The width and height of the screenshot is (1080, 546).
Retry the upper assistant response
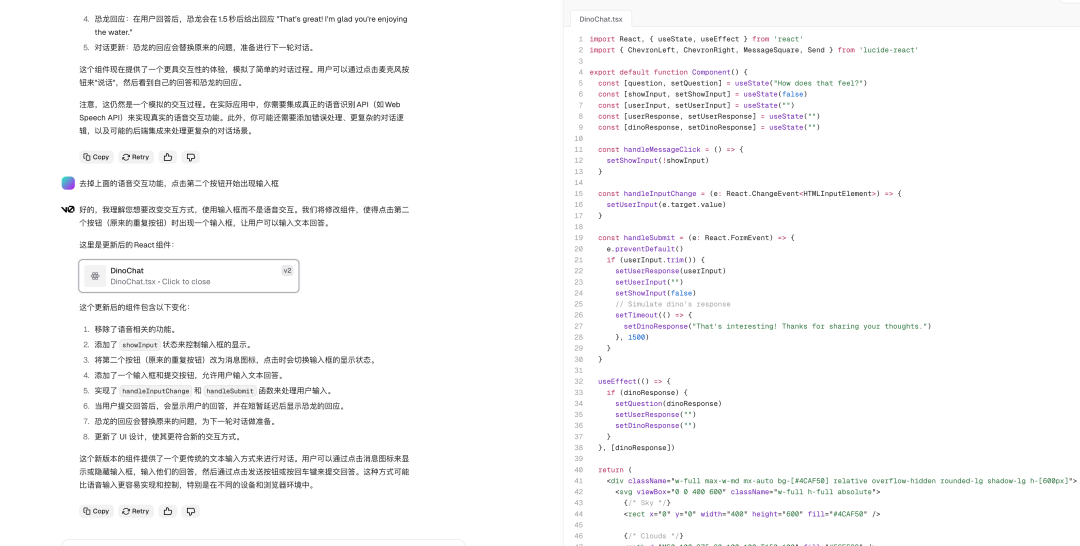coord(135,157)
